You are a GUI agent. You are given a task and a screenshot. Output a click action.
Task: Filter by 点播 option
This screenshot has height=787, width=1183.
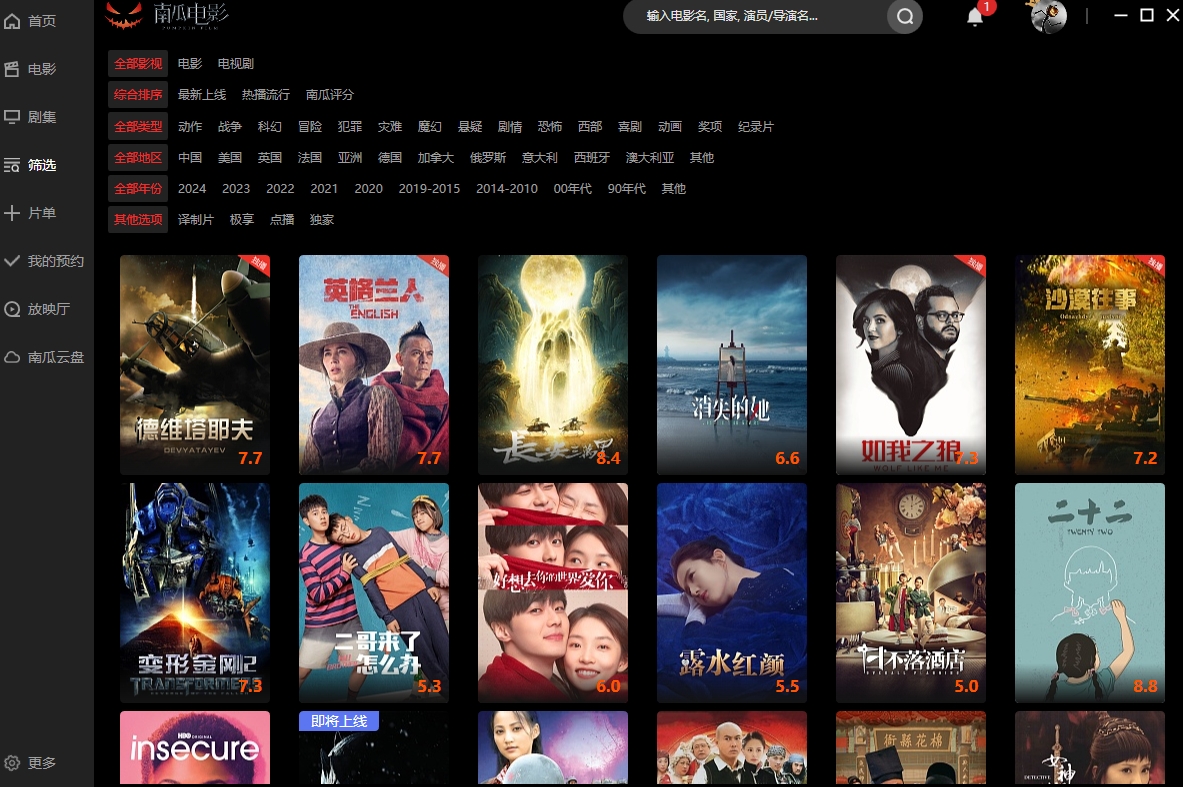282,220
